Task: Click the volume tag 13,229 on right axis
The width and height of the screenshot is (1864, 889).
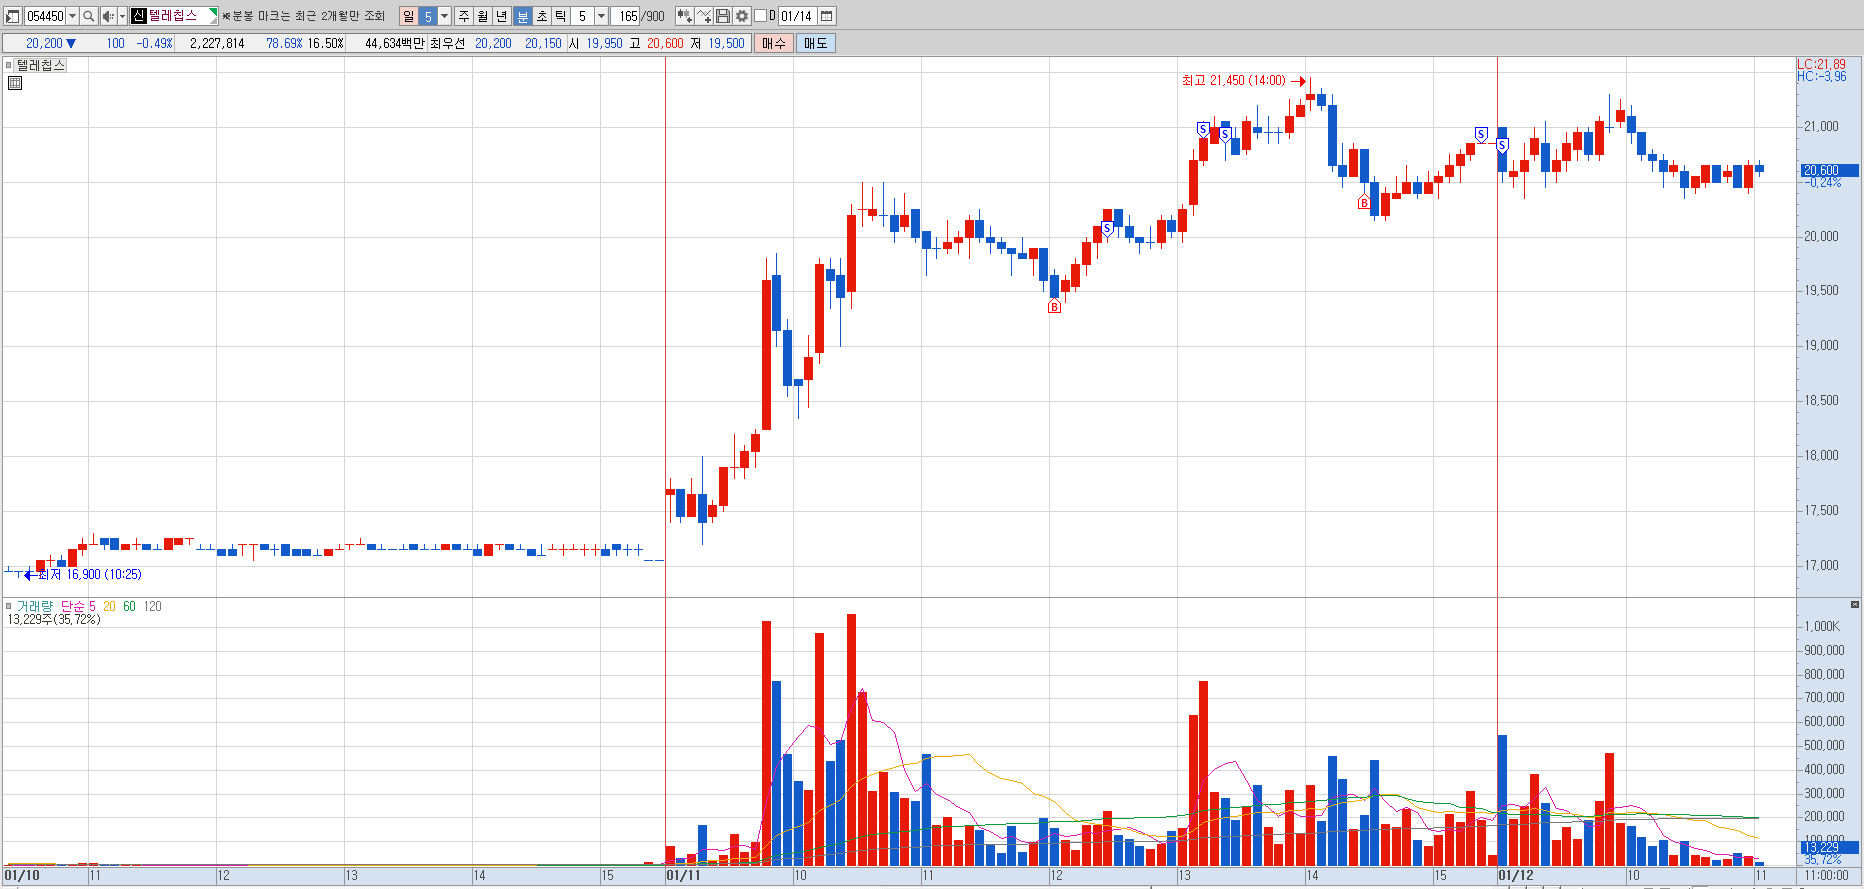Action: pos(1829,847)
